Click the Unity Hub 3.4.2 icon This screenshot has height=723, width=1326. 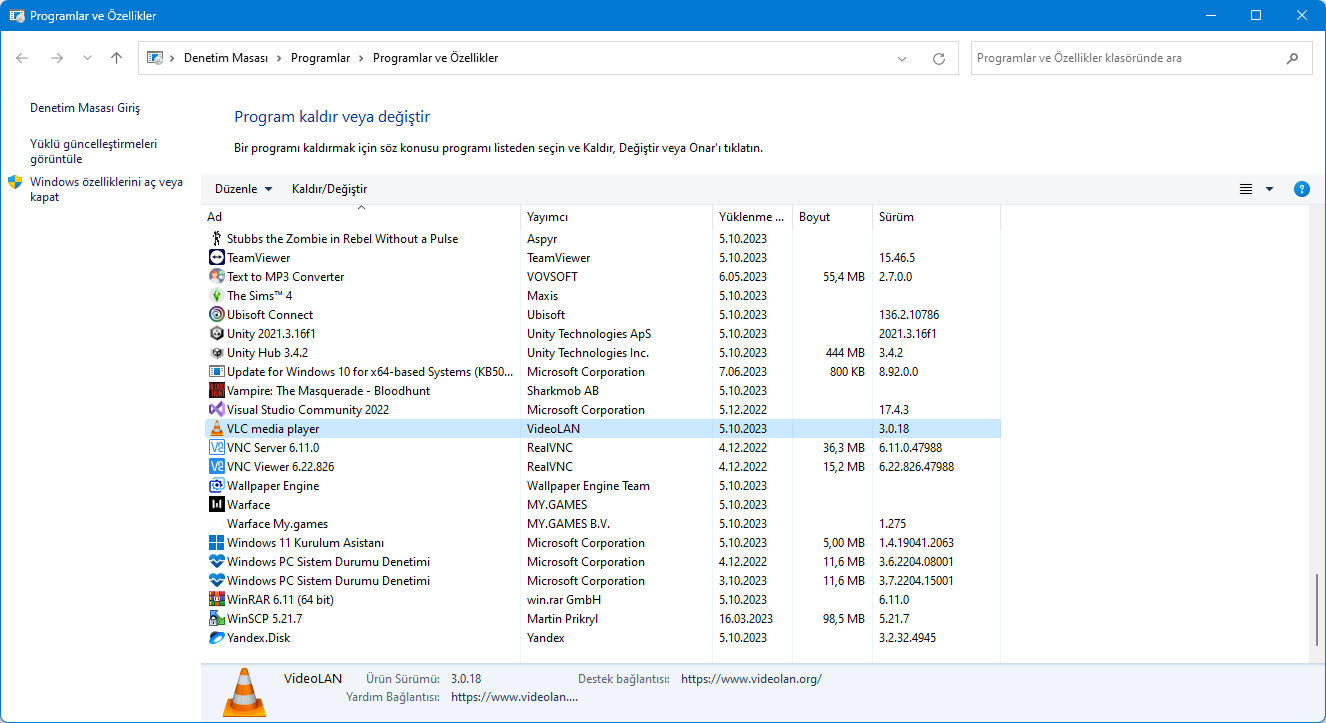[216, 353]
